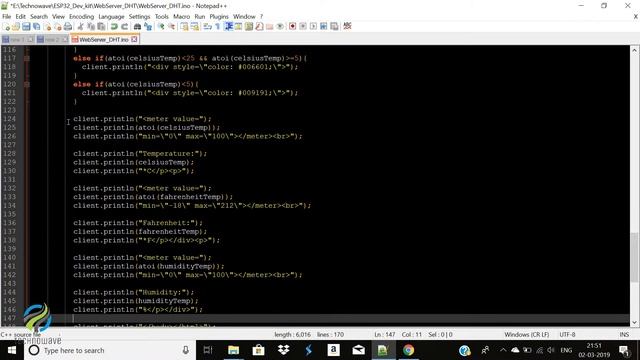Click the Close document toolbar icon
The width and height of the screenshot is (640, 360).
[x=47, y=27]
